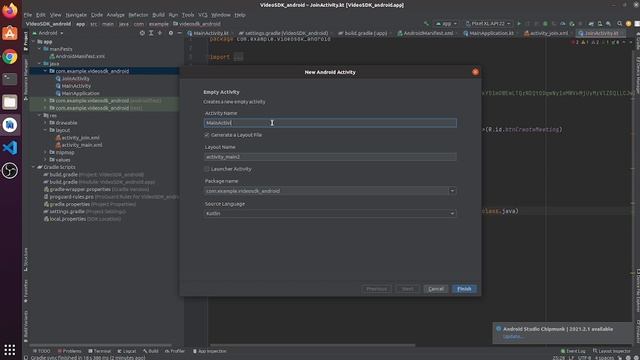Open the Terminal tool window tab
The height and width of the screenshot is (360, 640).
tap(99, 351)
